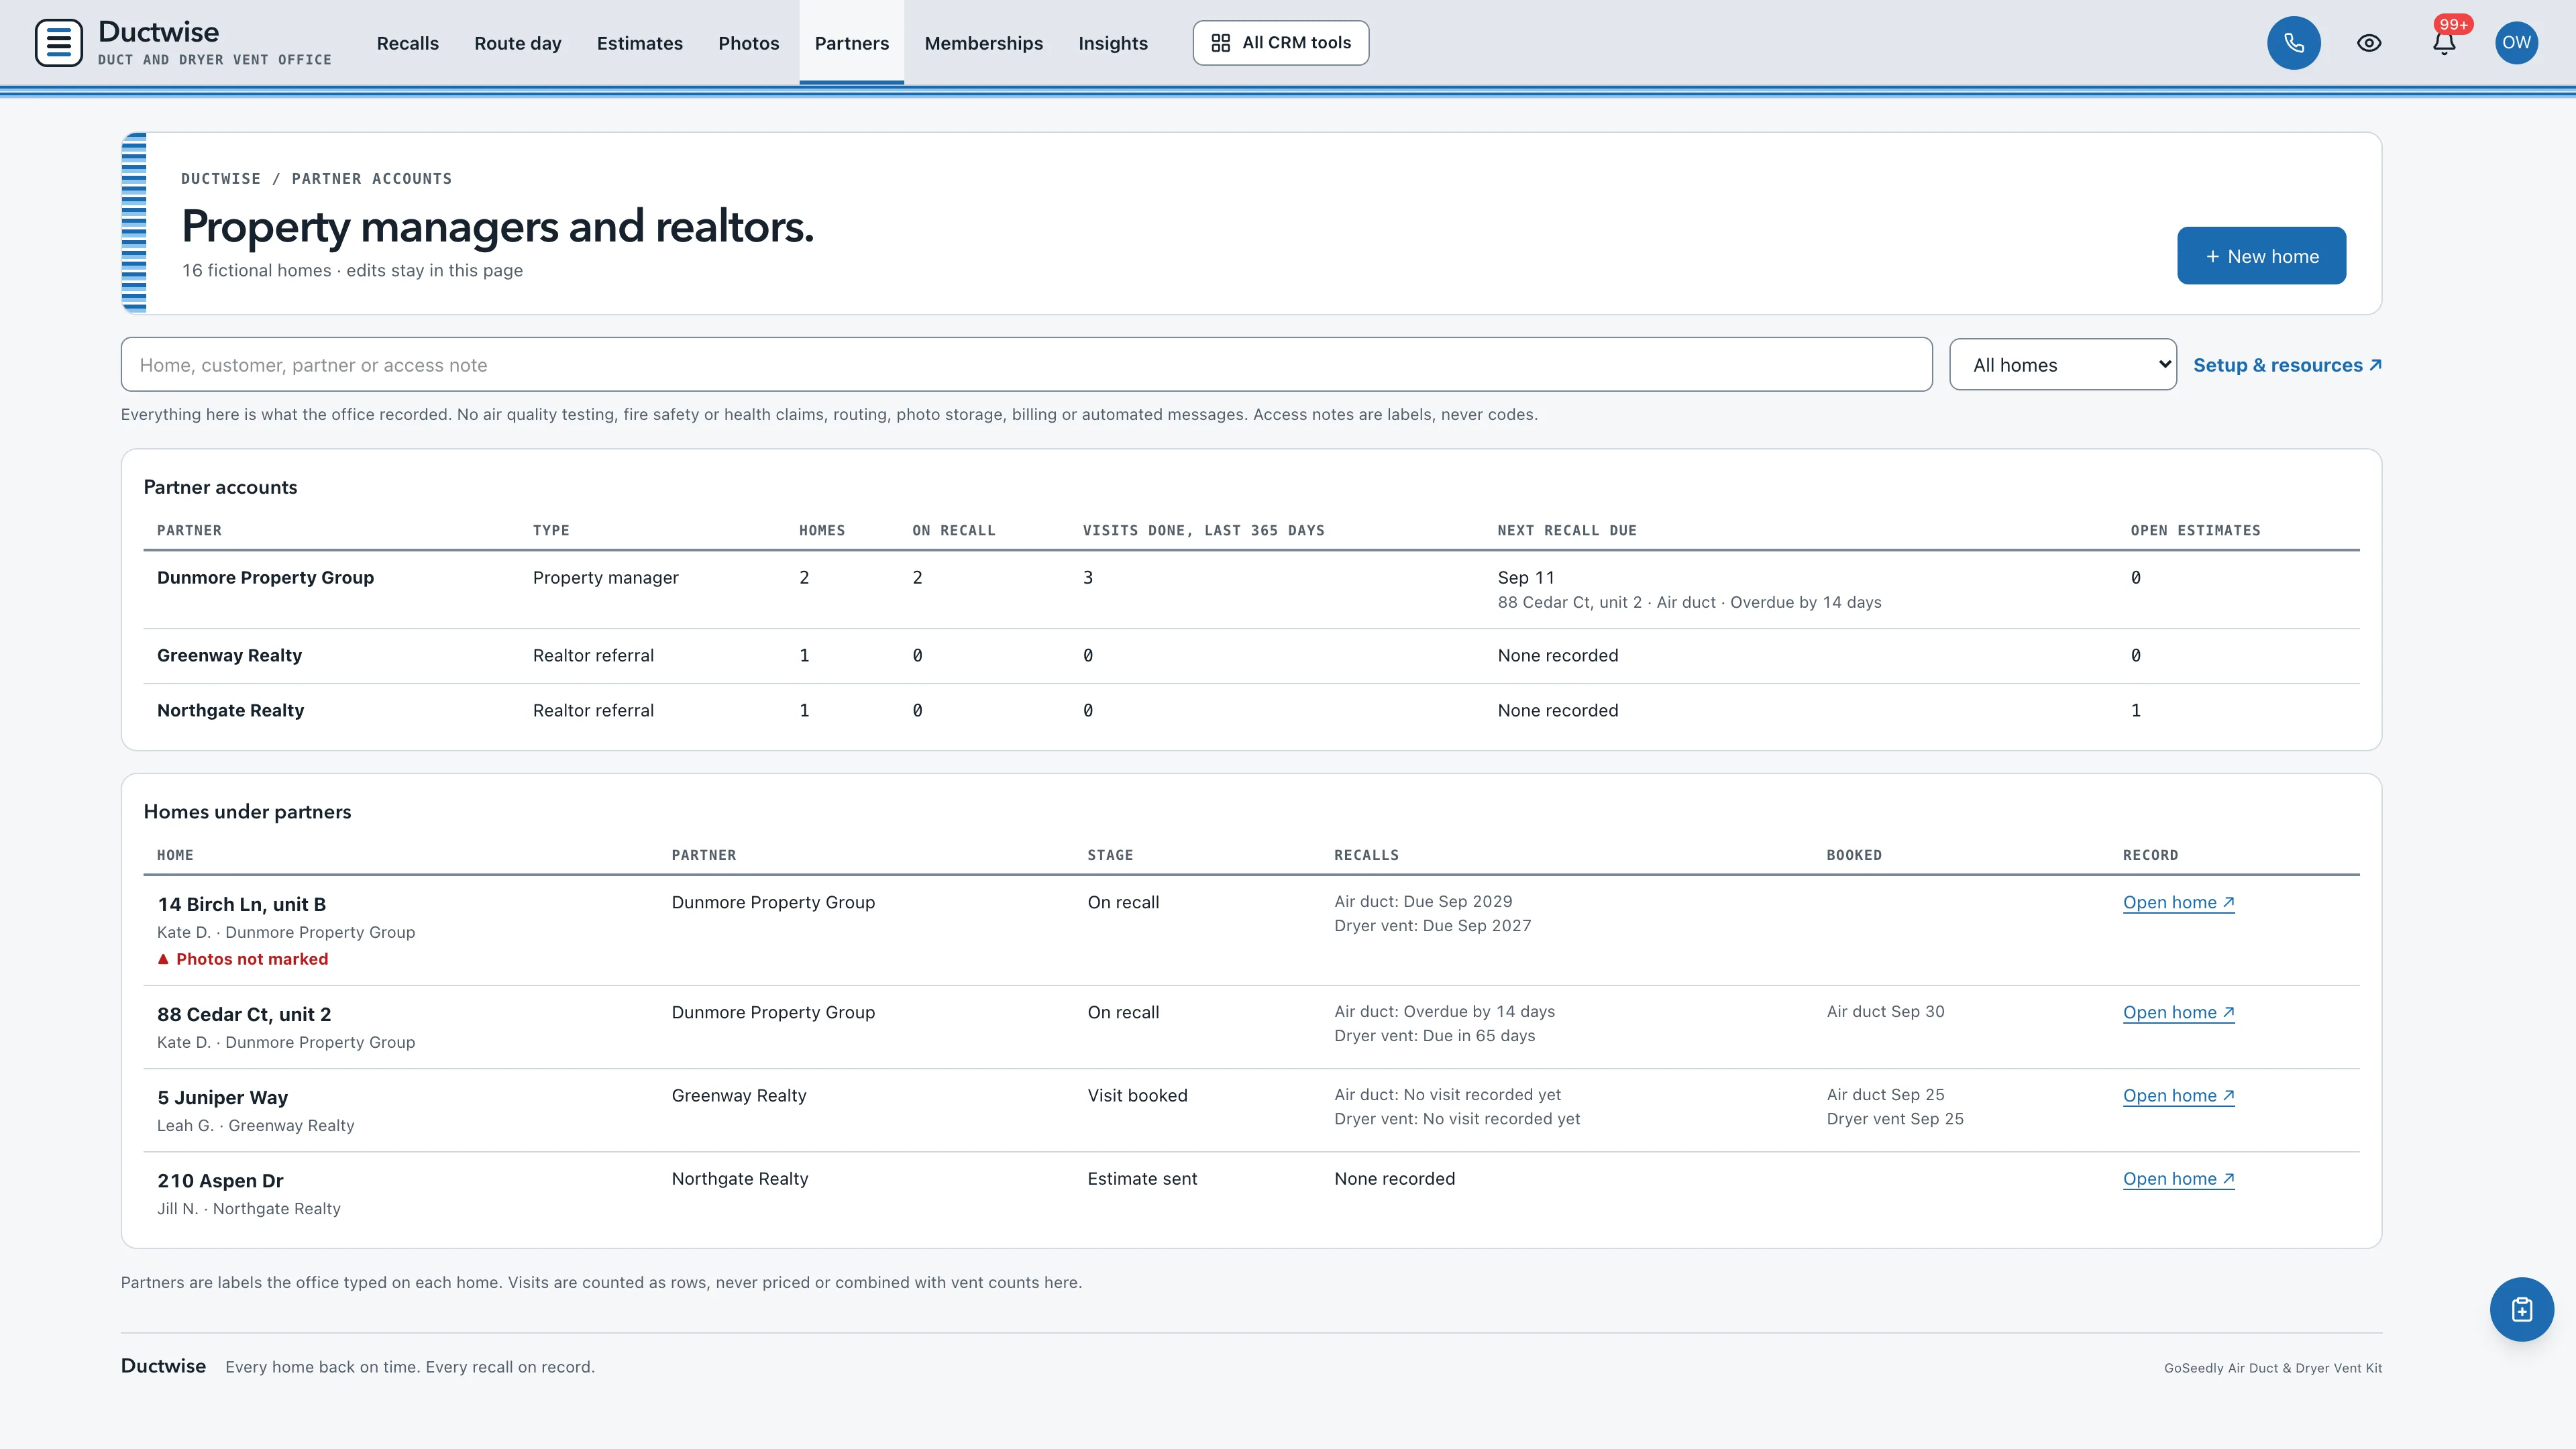The image size is (2576, 1449).
Task: Click the Sep 11 next recall date
Action: (x=1526, y=577)
